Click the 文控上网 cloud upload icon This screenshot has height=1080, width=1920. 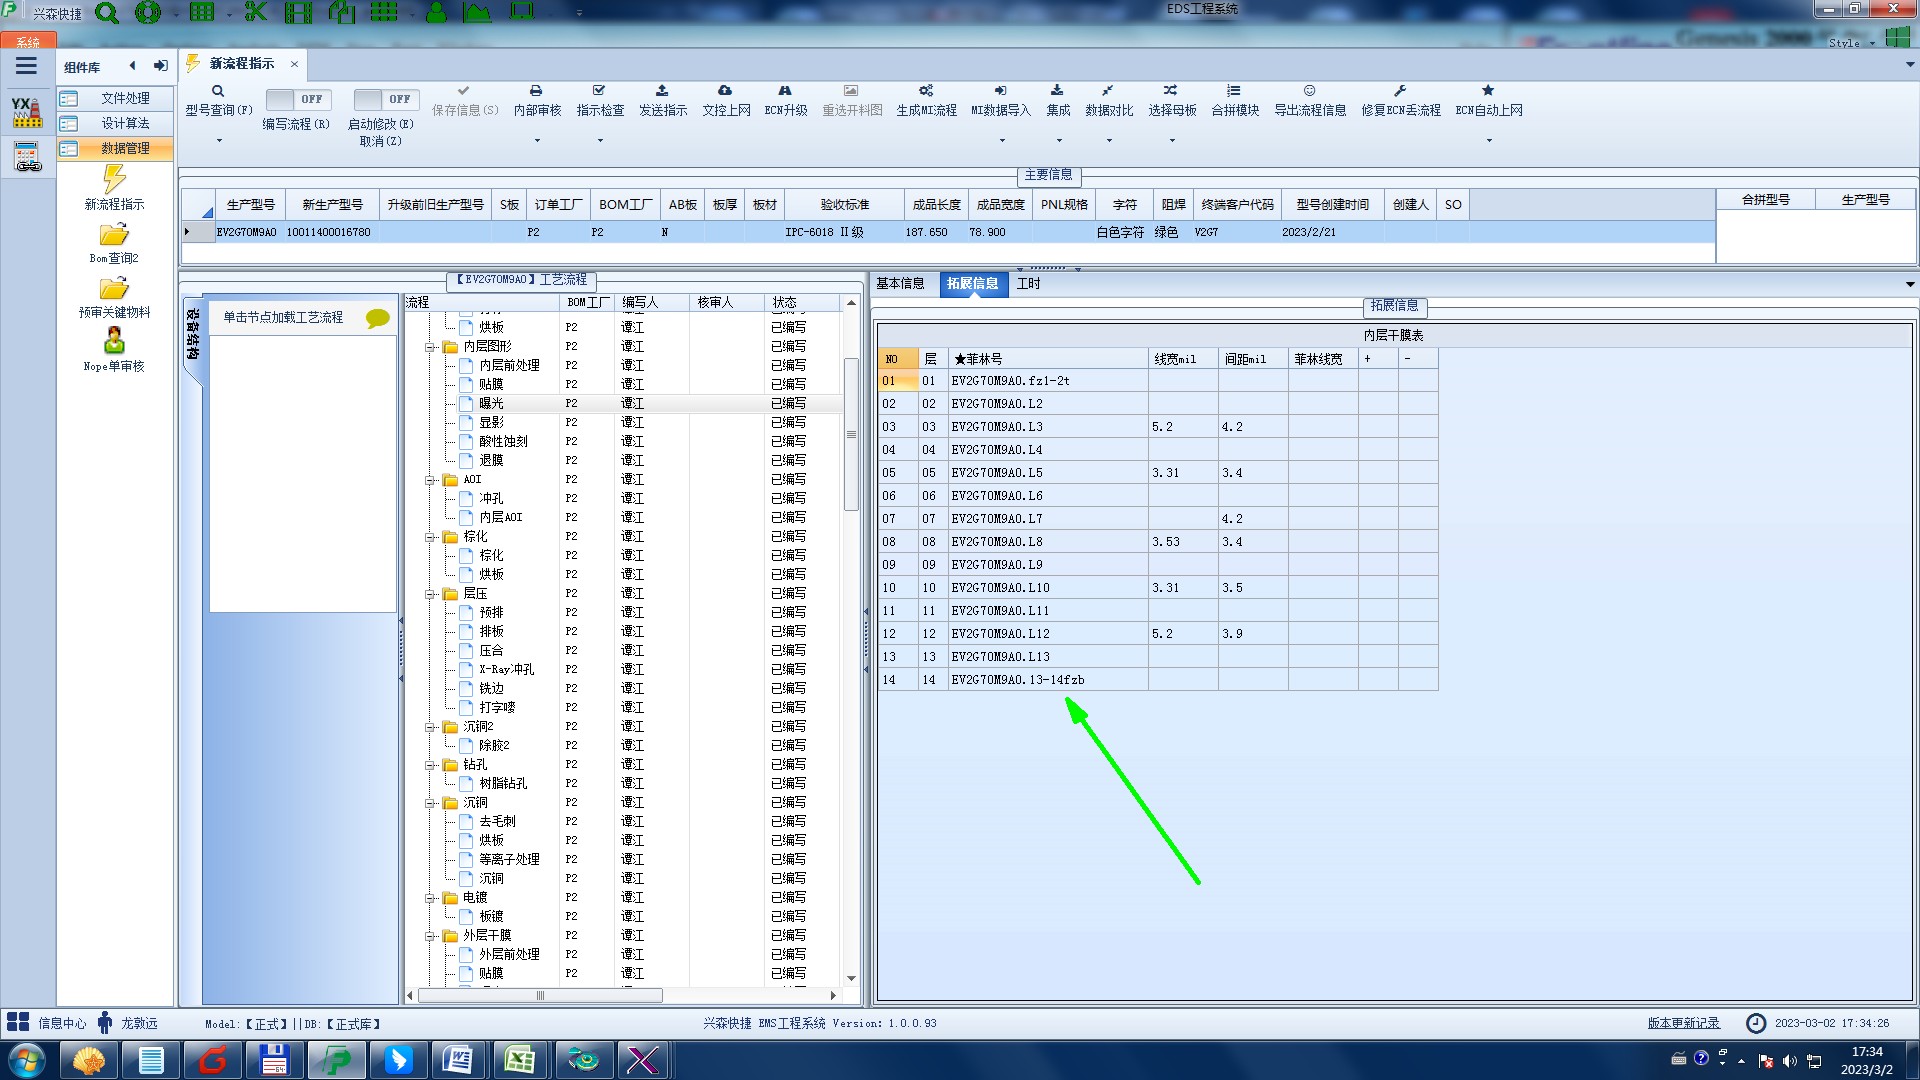pyautogui.click(x=725, y=91)
